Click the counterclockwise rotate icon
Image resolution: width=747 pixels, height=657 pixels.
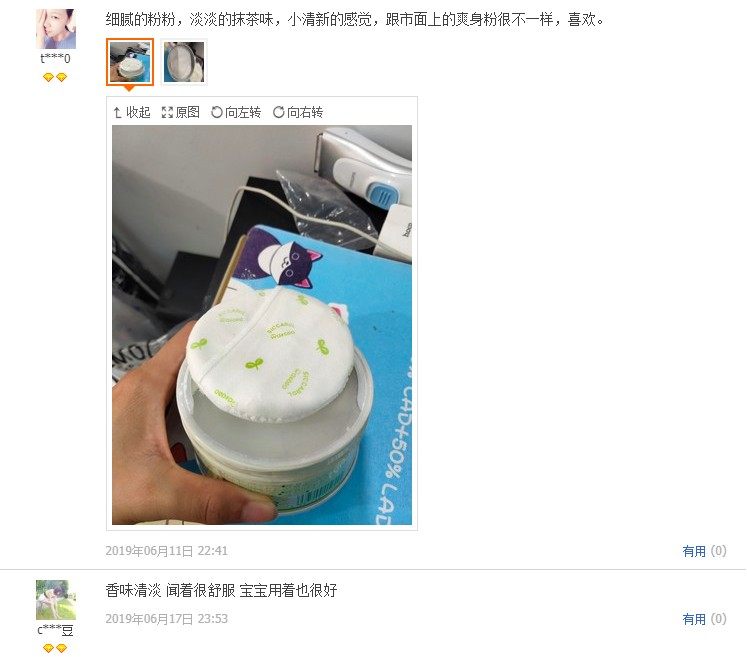click(x=217, y=112)
